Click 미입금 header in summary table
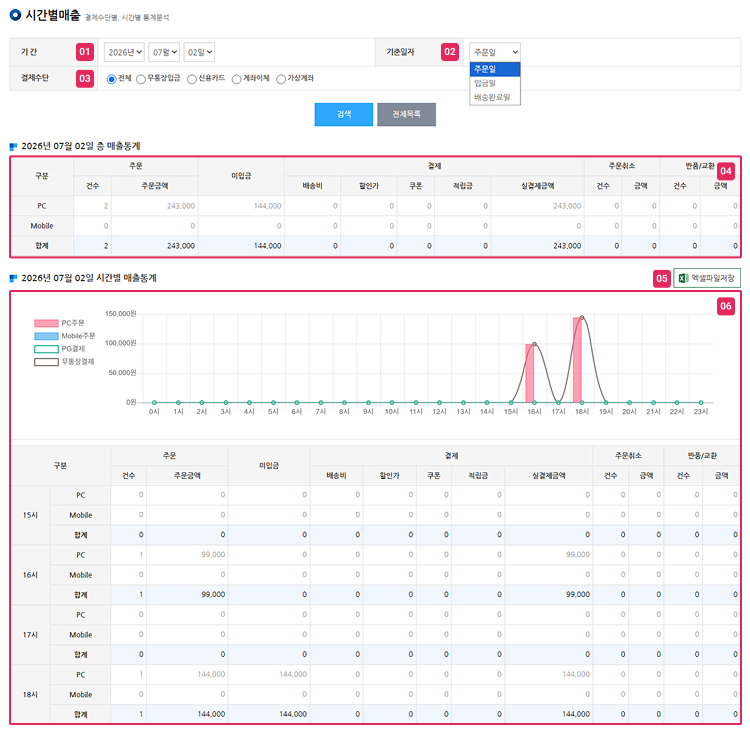Screen dimensions: 750x734 point(241,176)
